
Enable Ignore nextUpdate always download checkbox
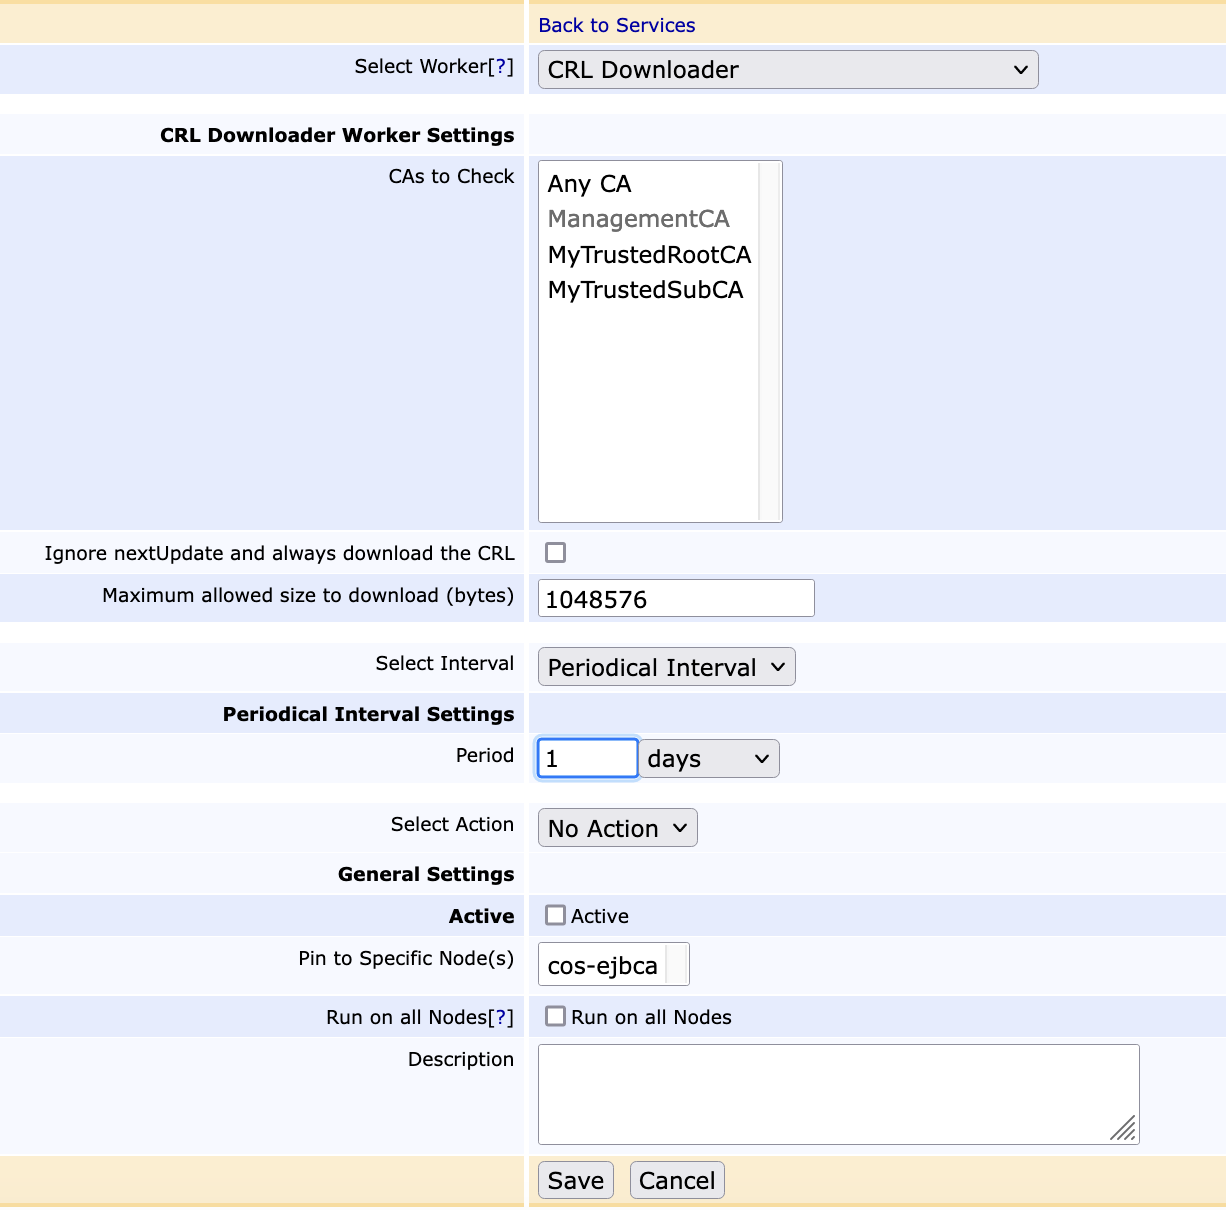pyautogui.click(x=555, y=553)
